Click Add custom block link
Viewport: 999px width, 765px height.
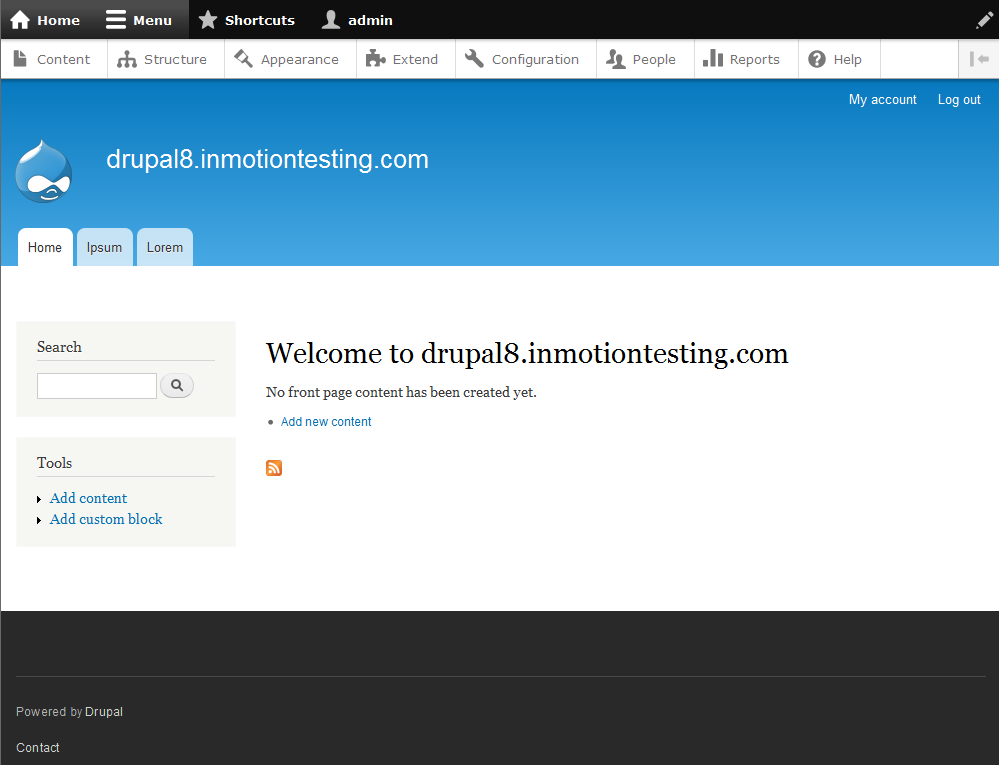point(106,519)
